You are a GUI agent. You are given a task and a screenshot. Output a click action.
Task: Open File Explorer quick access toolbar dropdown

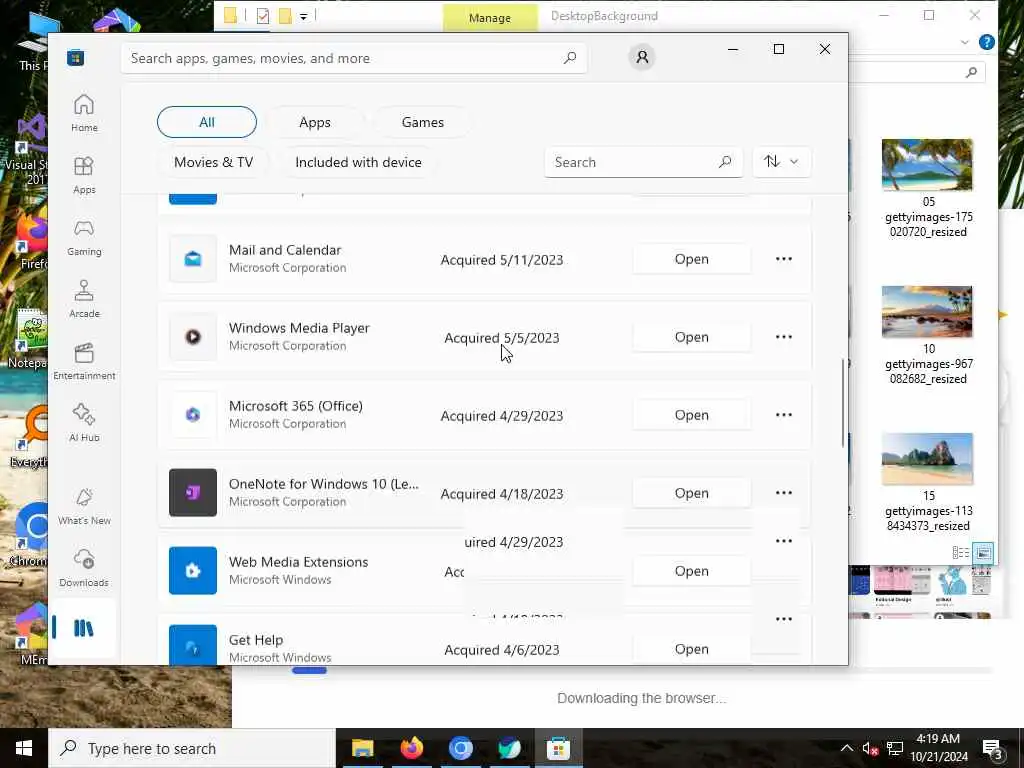[x=304, y=17]
